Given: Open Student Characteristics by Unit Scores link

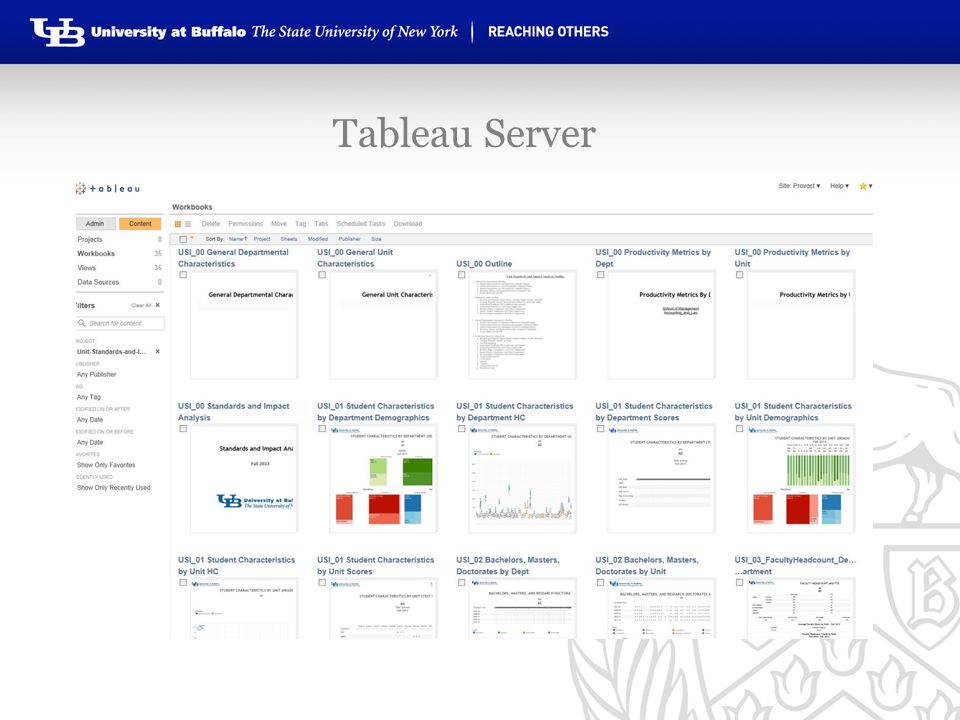Looking at the screenshot, I should pyautogui.click(x=375, y=566).
